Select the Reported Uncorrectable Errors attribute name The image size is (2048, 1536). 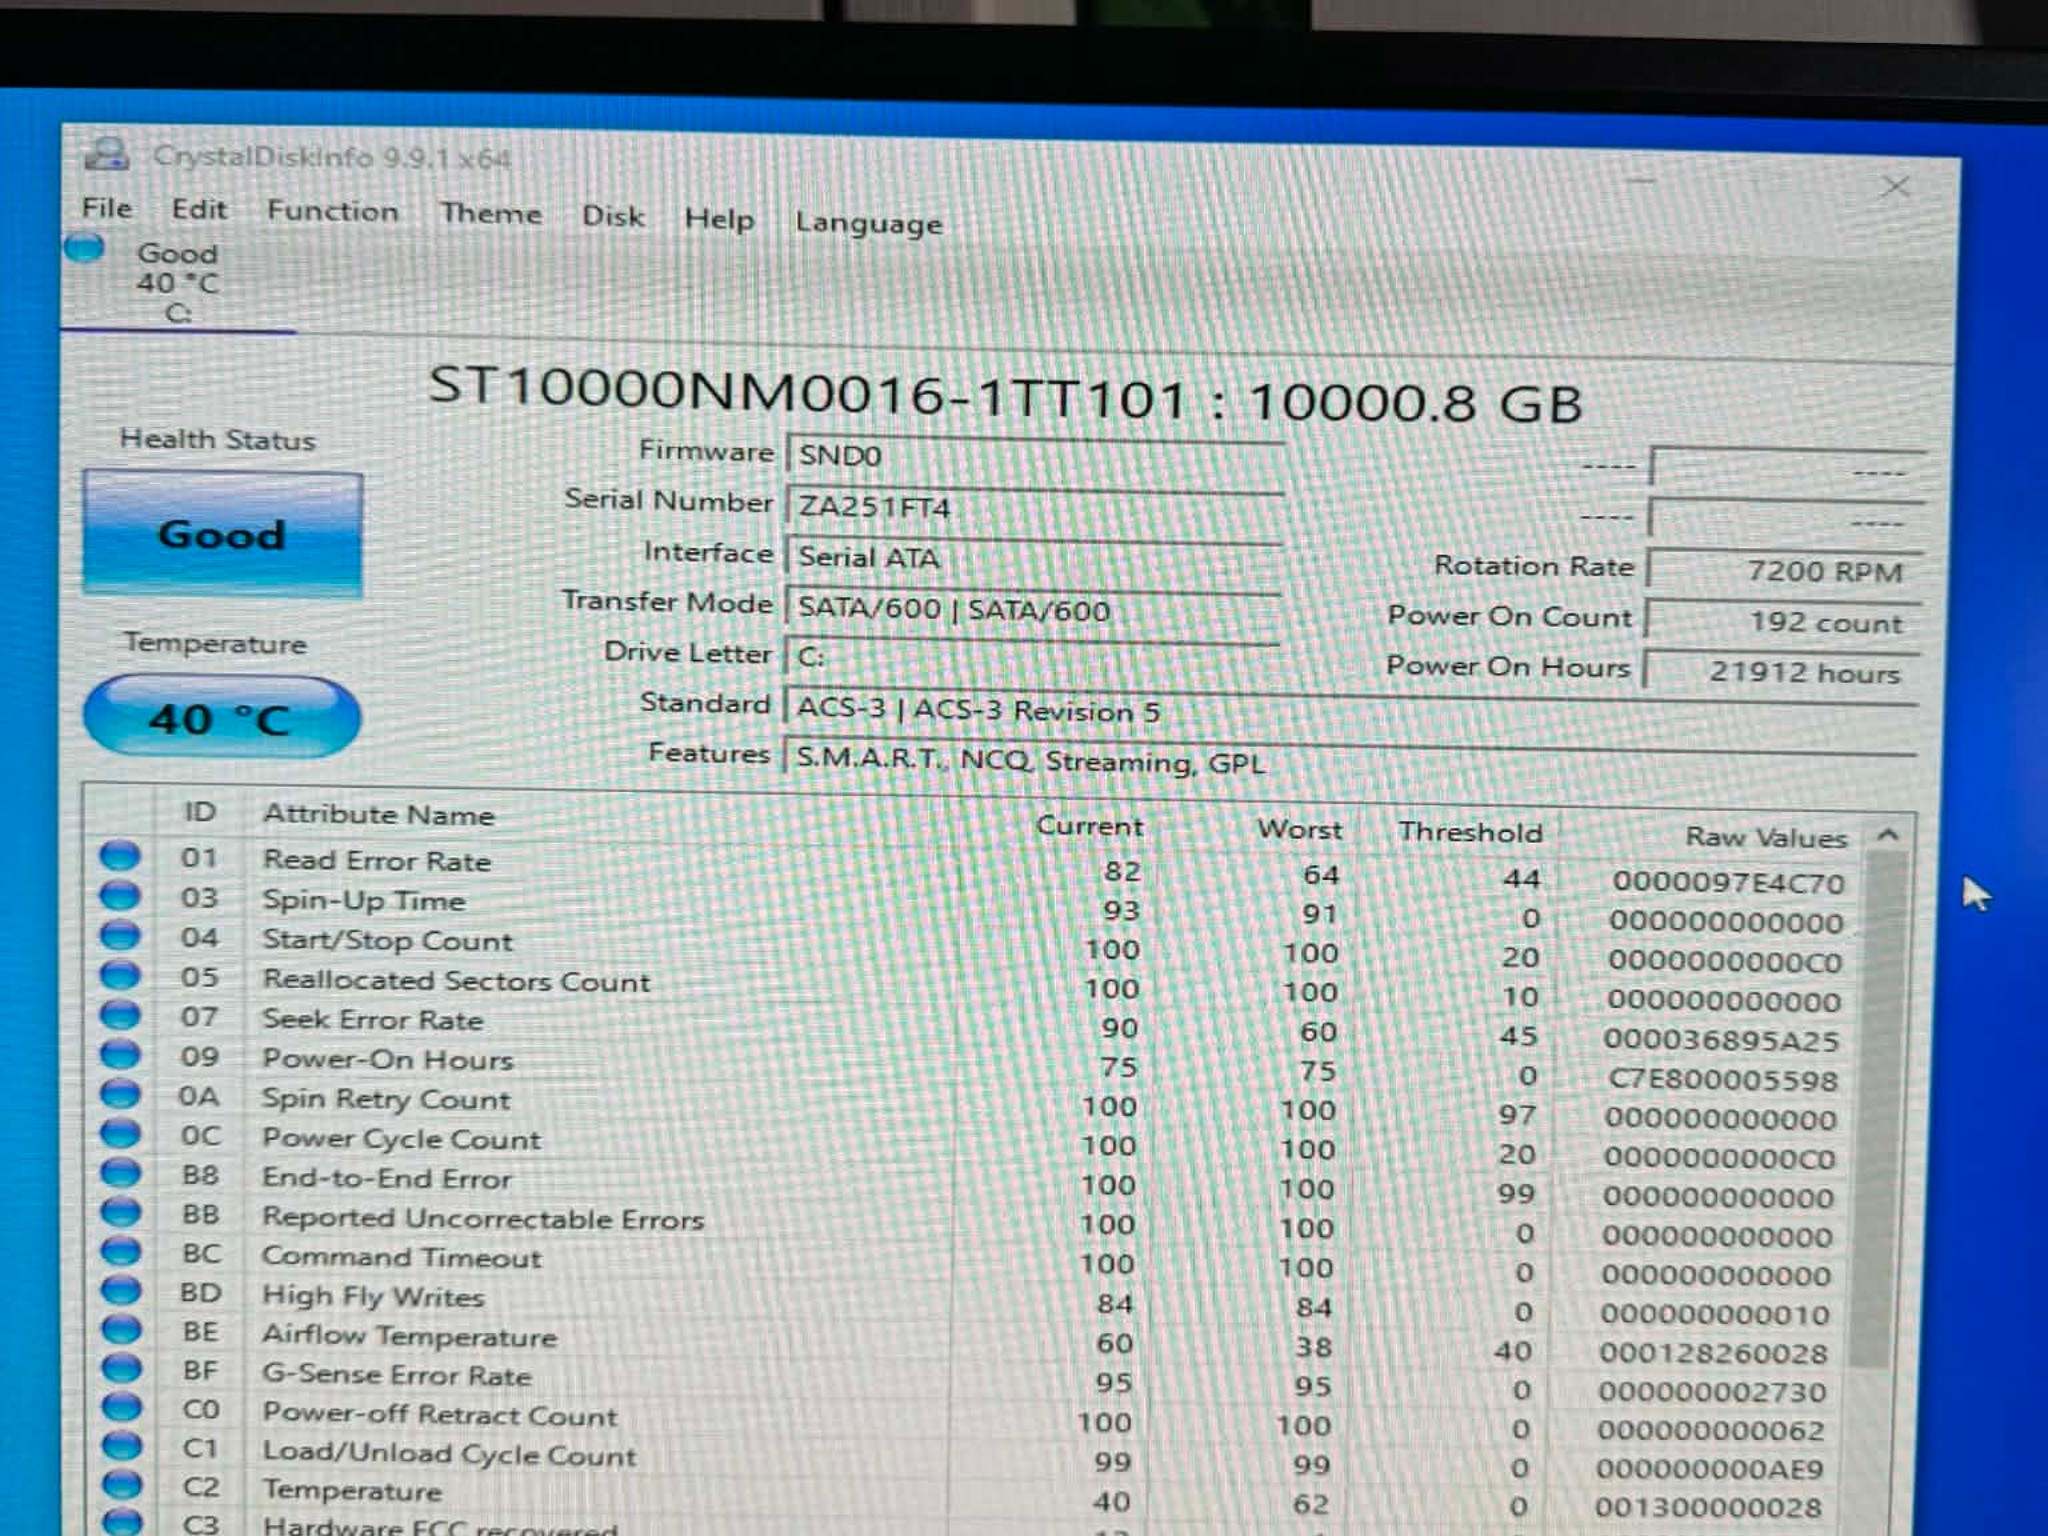tap(483, 1219)
